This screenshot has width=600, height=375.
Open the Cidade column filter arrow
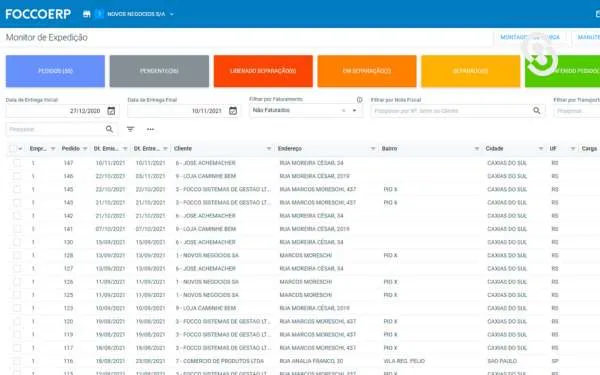pos(541,148)
